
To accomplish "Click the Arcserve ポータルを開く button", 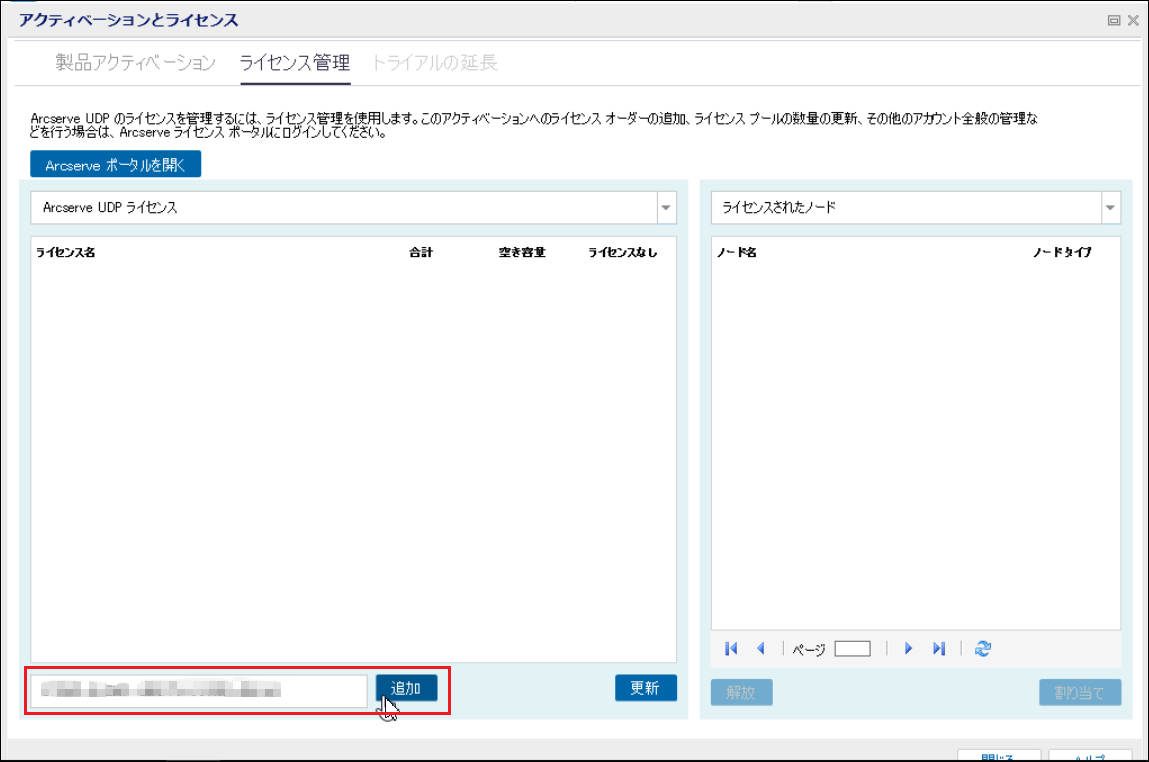I will 116,165.
